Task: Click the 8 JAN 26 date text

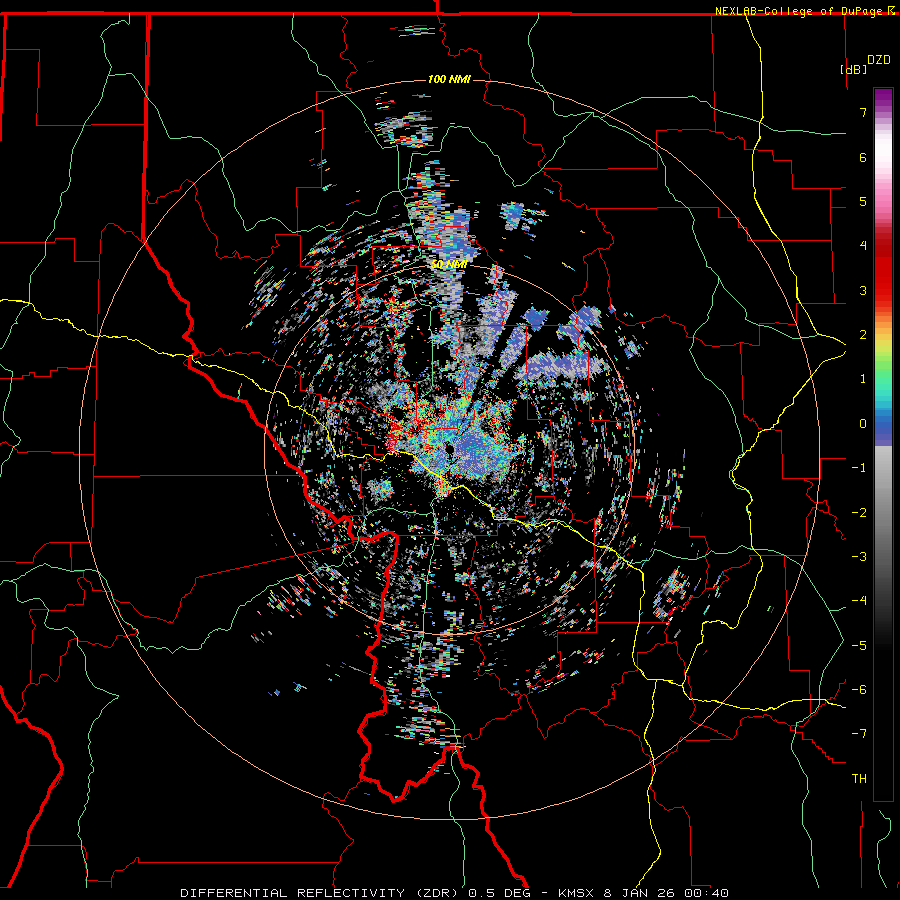Action: pos(637,893)
